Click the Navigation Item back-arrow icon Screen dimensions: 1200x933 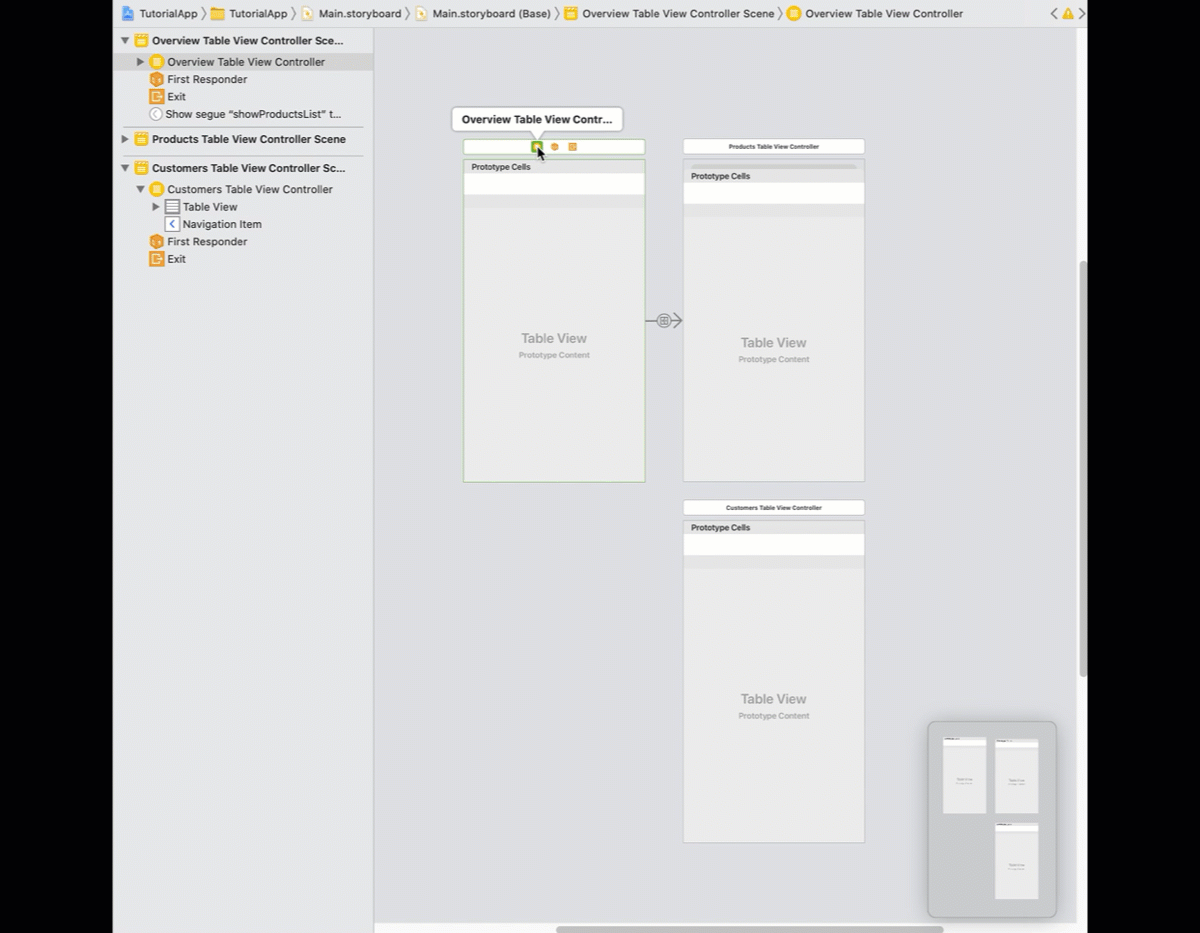172,224
